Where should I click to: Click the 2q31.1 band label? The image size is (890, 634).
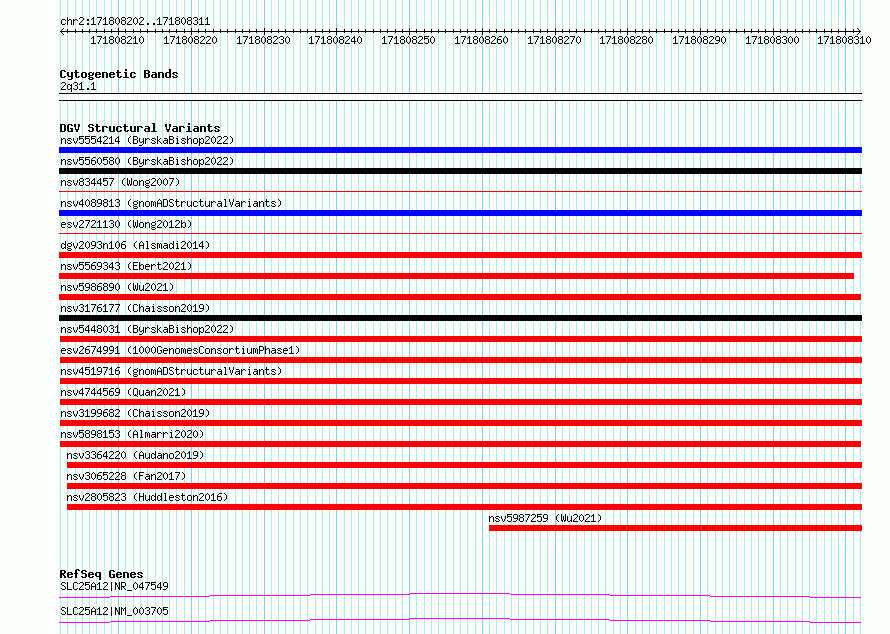[78, 86]
